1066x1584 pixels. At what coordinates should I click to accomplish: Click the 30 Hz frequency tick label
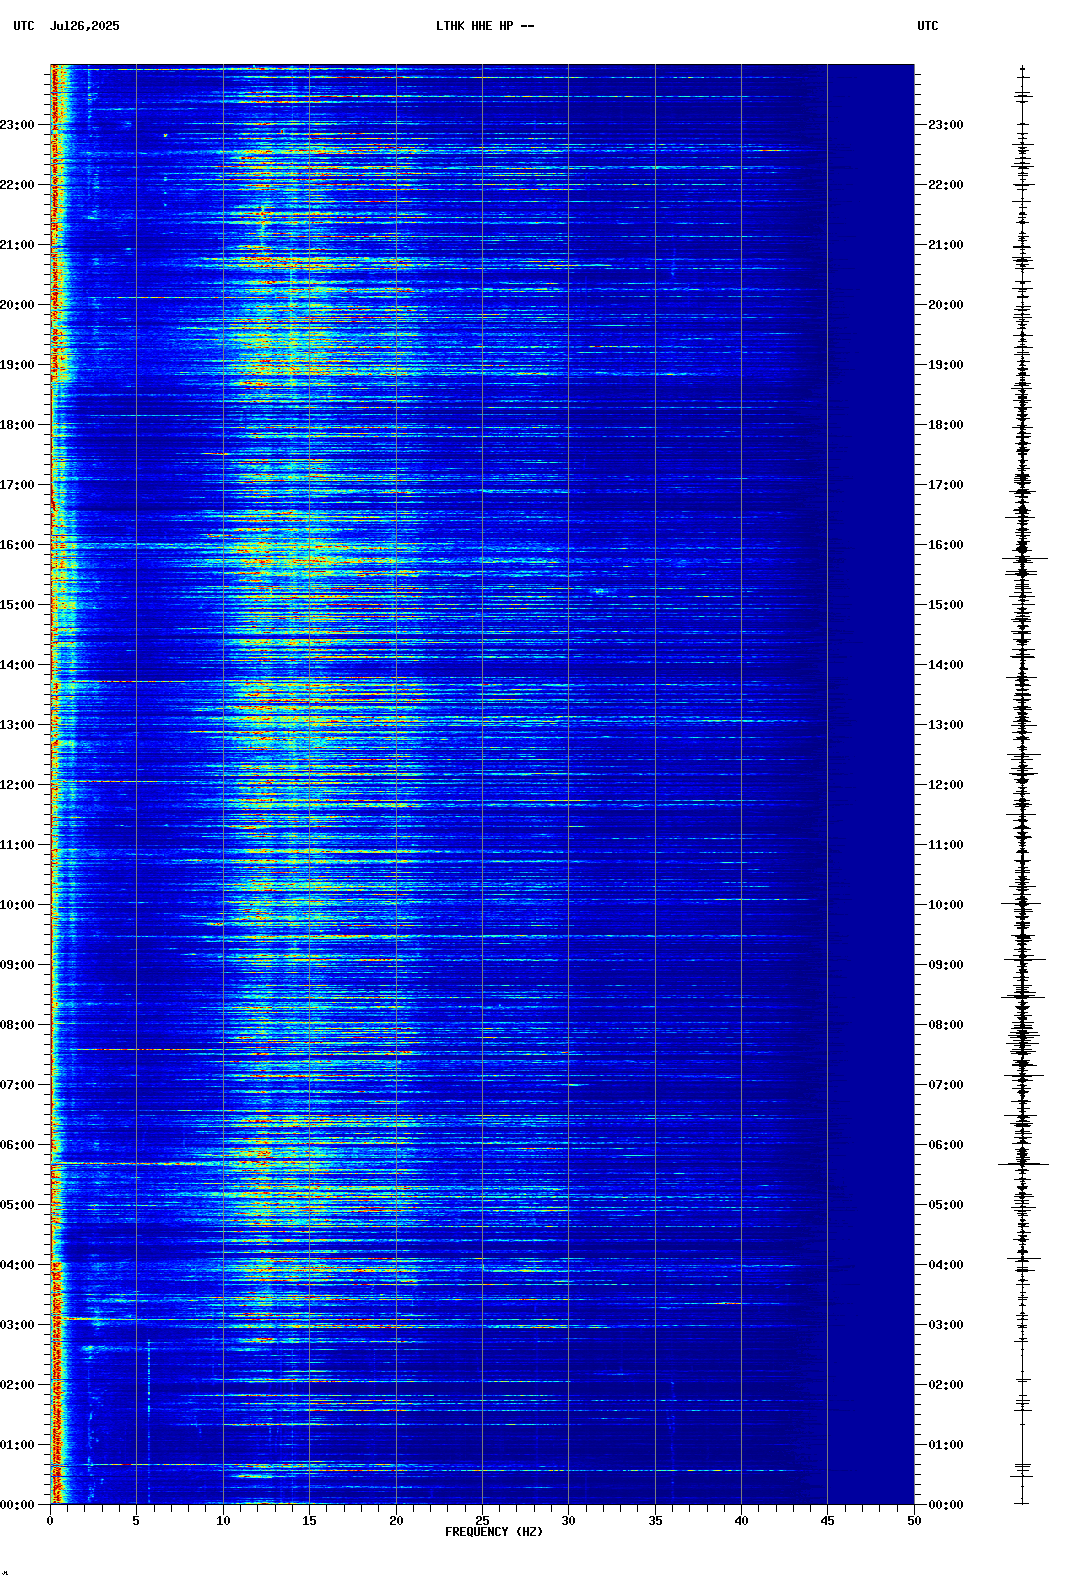(x=568, y=1521)
